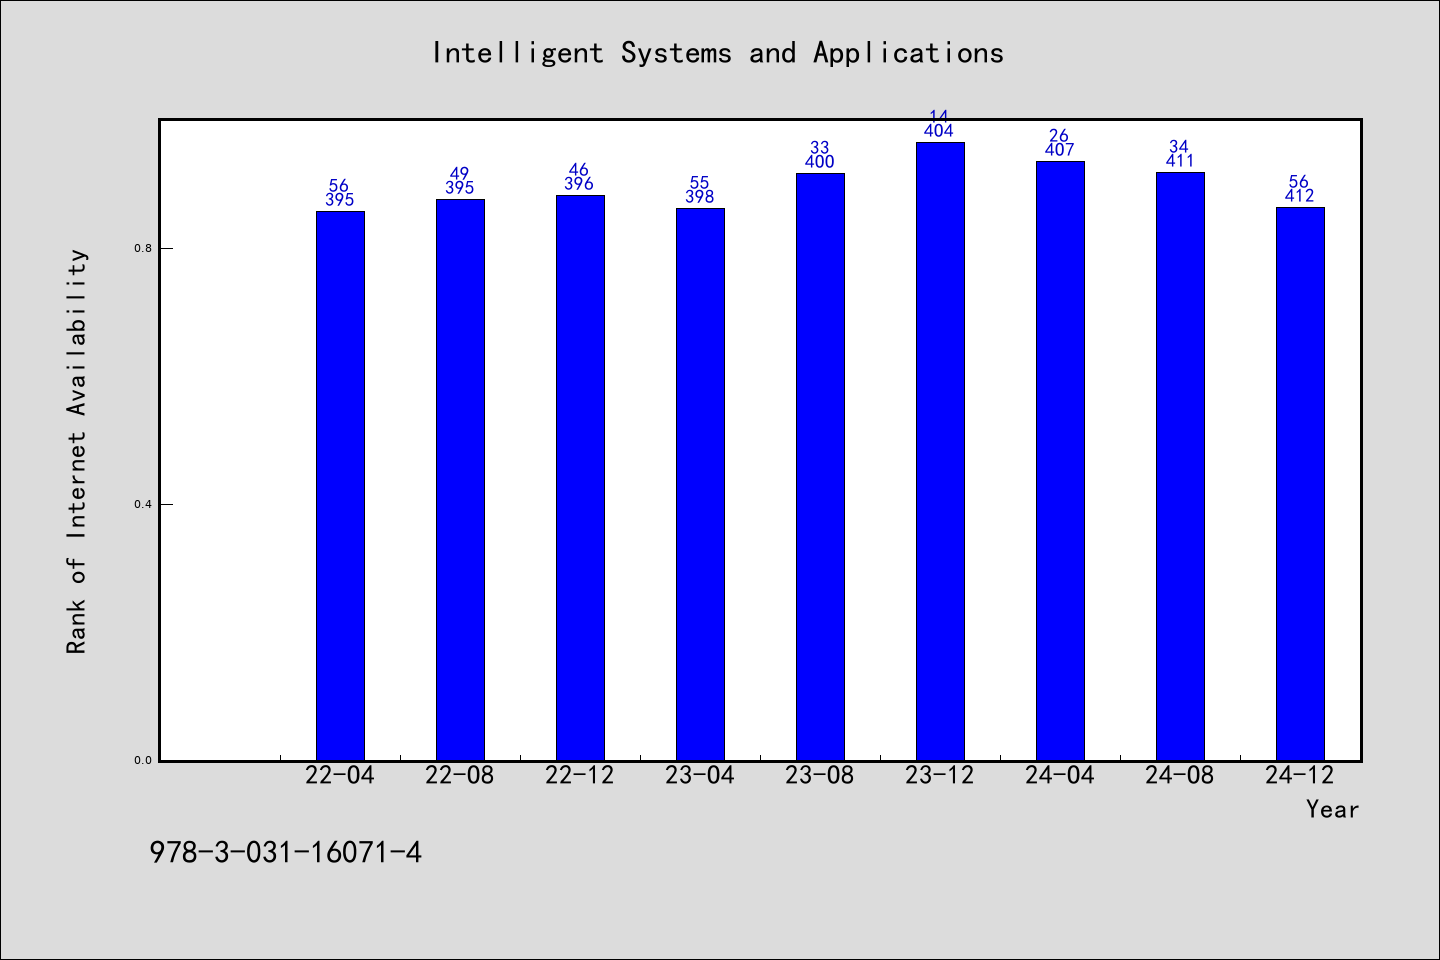Select the 23-08 bar
This screenshot has width=1440, height=960.
point(820,467)
